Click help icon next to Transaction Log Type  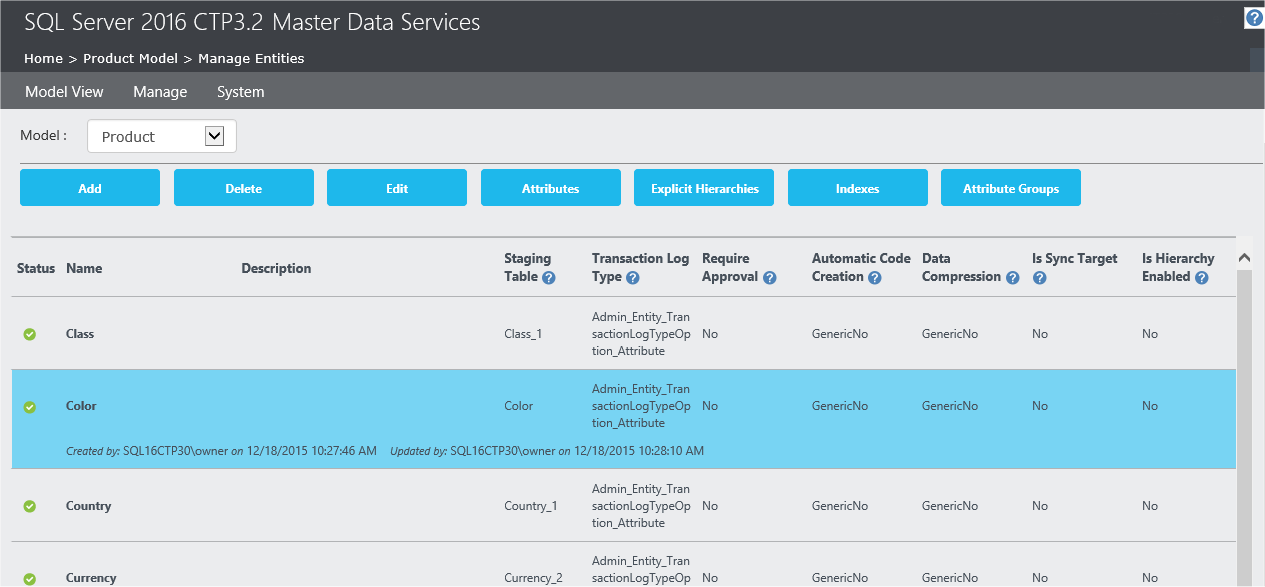[x=633, y=278]
